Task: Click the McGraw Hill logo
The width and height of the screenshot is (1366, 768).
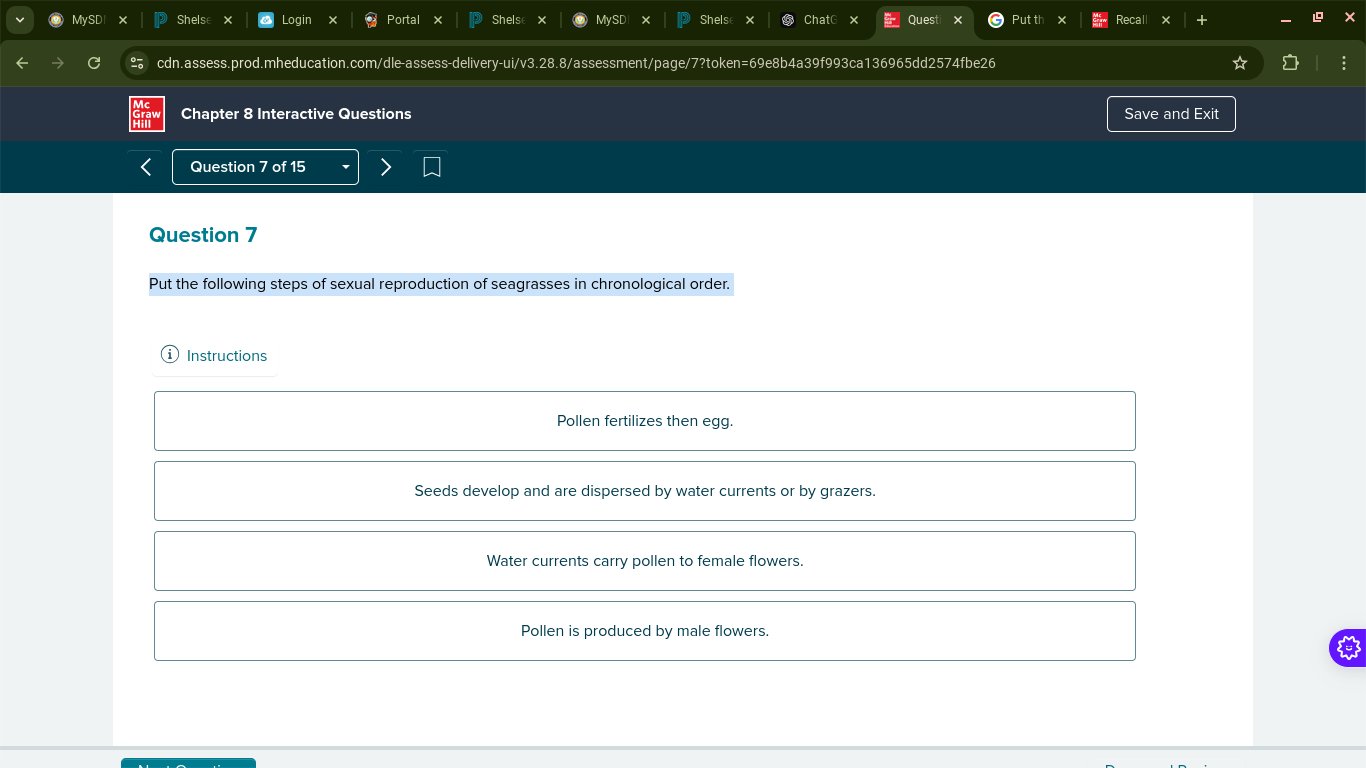Action: [x=147, y=114]
